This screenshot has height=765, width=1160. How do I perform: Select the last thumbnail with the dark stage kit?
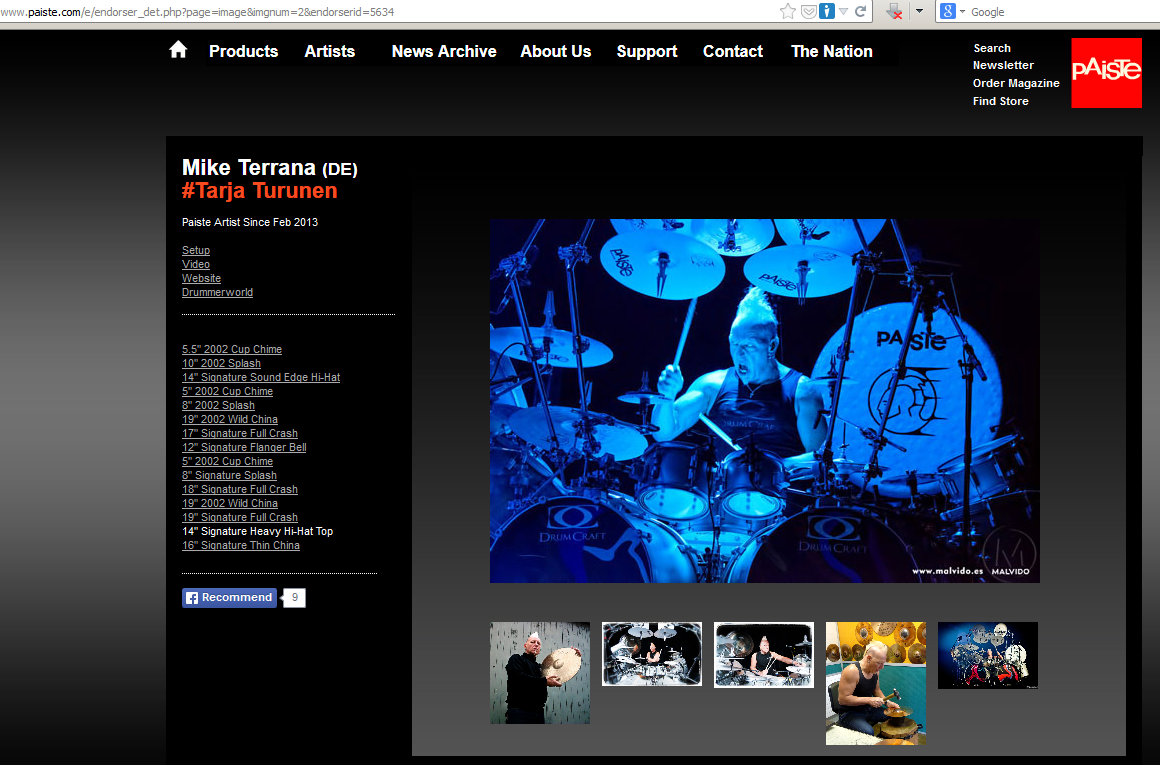tap(988, 656)
